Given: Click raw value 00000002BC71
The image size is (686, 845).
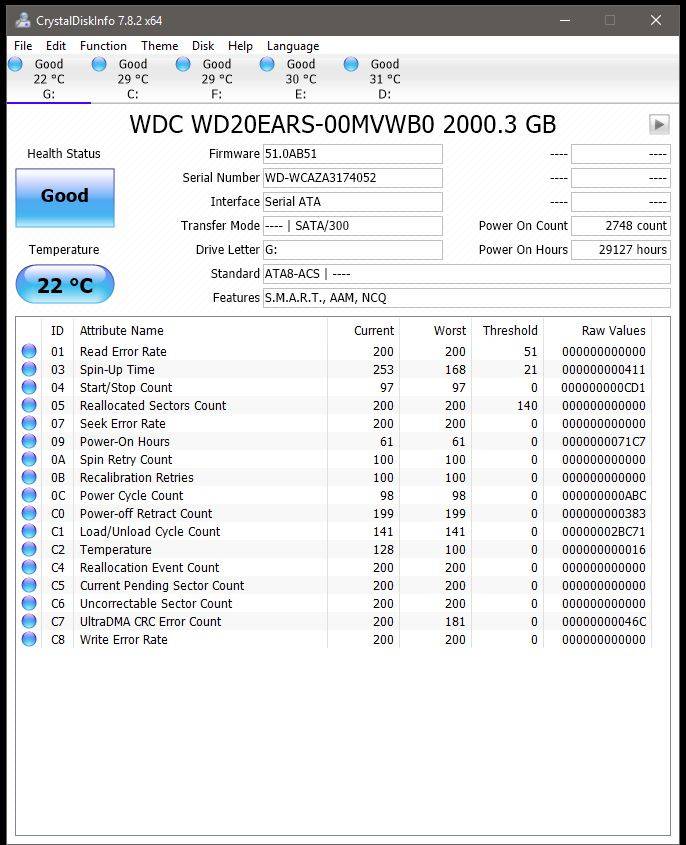Looking at the screenshot, I should pyautogui.click(x=604, y=531).
